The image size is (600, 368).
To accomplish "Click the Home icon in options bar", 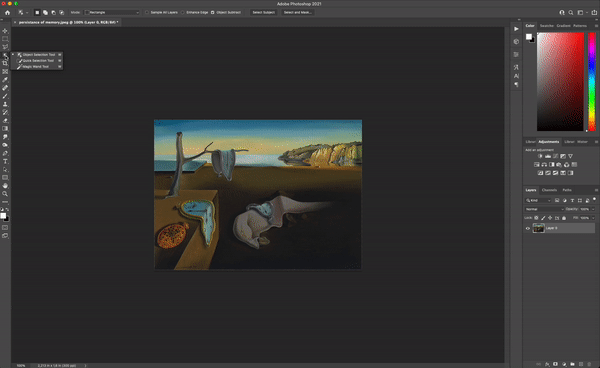I will pos(7,12).
